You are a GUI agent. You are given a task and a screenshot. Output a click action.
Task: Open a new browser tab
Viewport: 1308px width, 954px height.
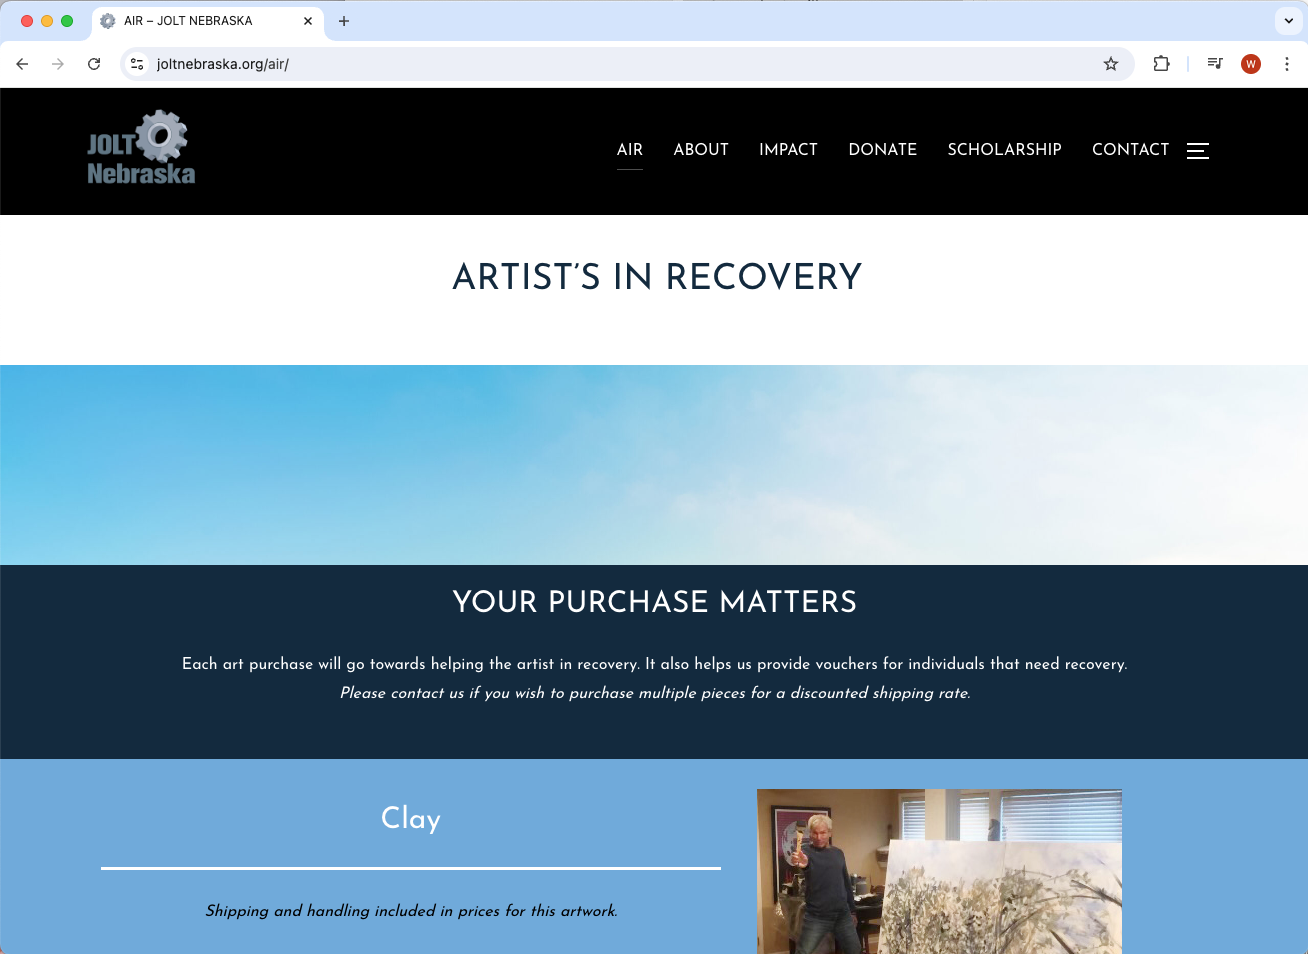(344, 21)
